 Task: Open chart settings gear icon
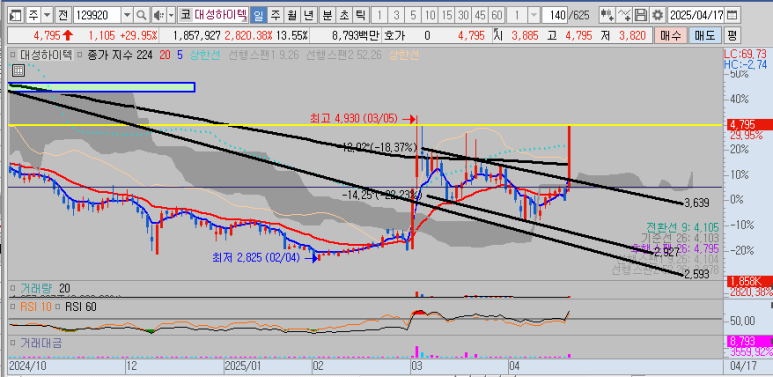coord(657,16)
